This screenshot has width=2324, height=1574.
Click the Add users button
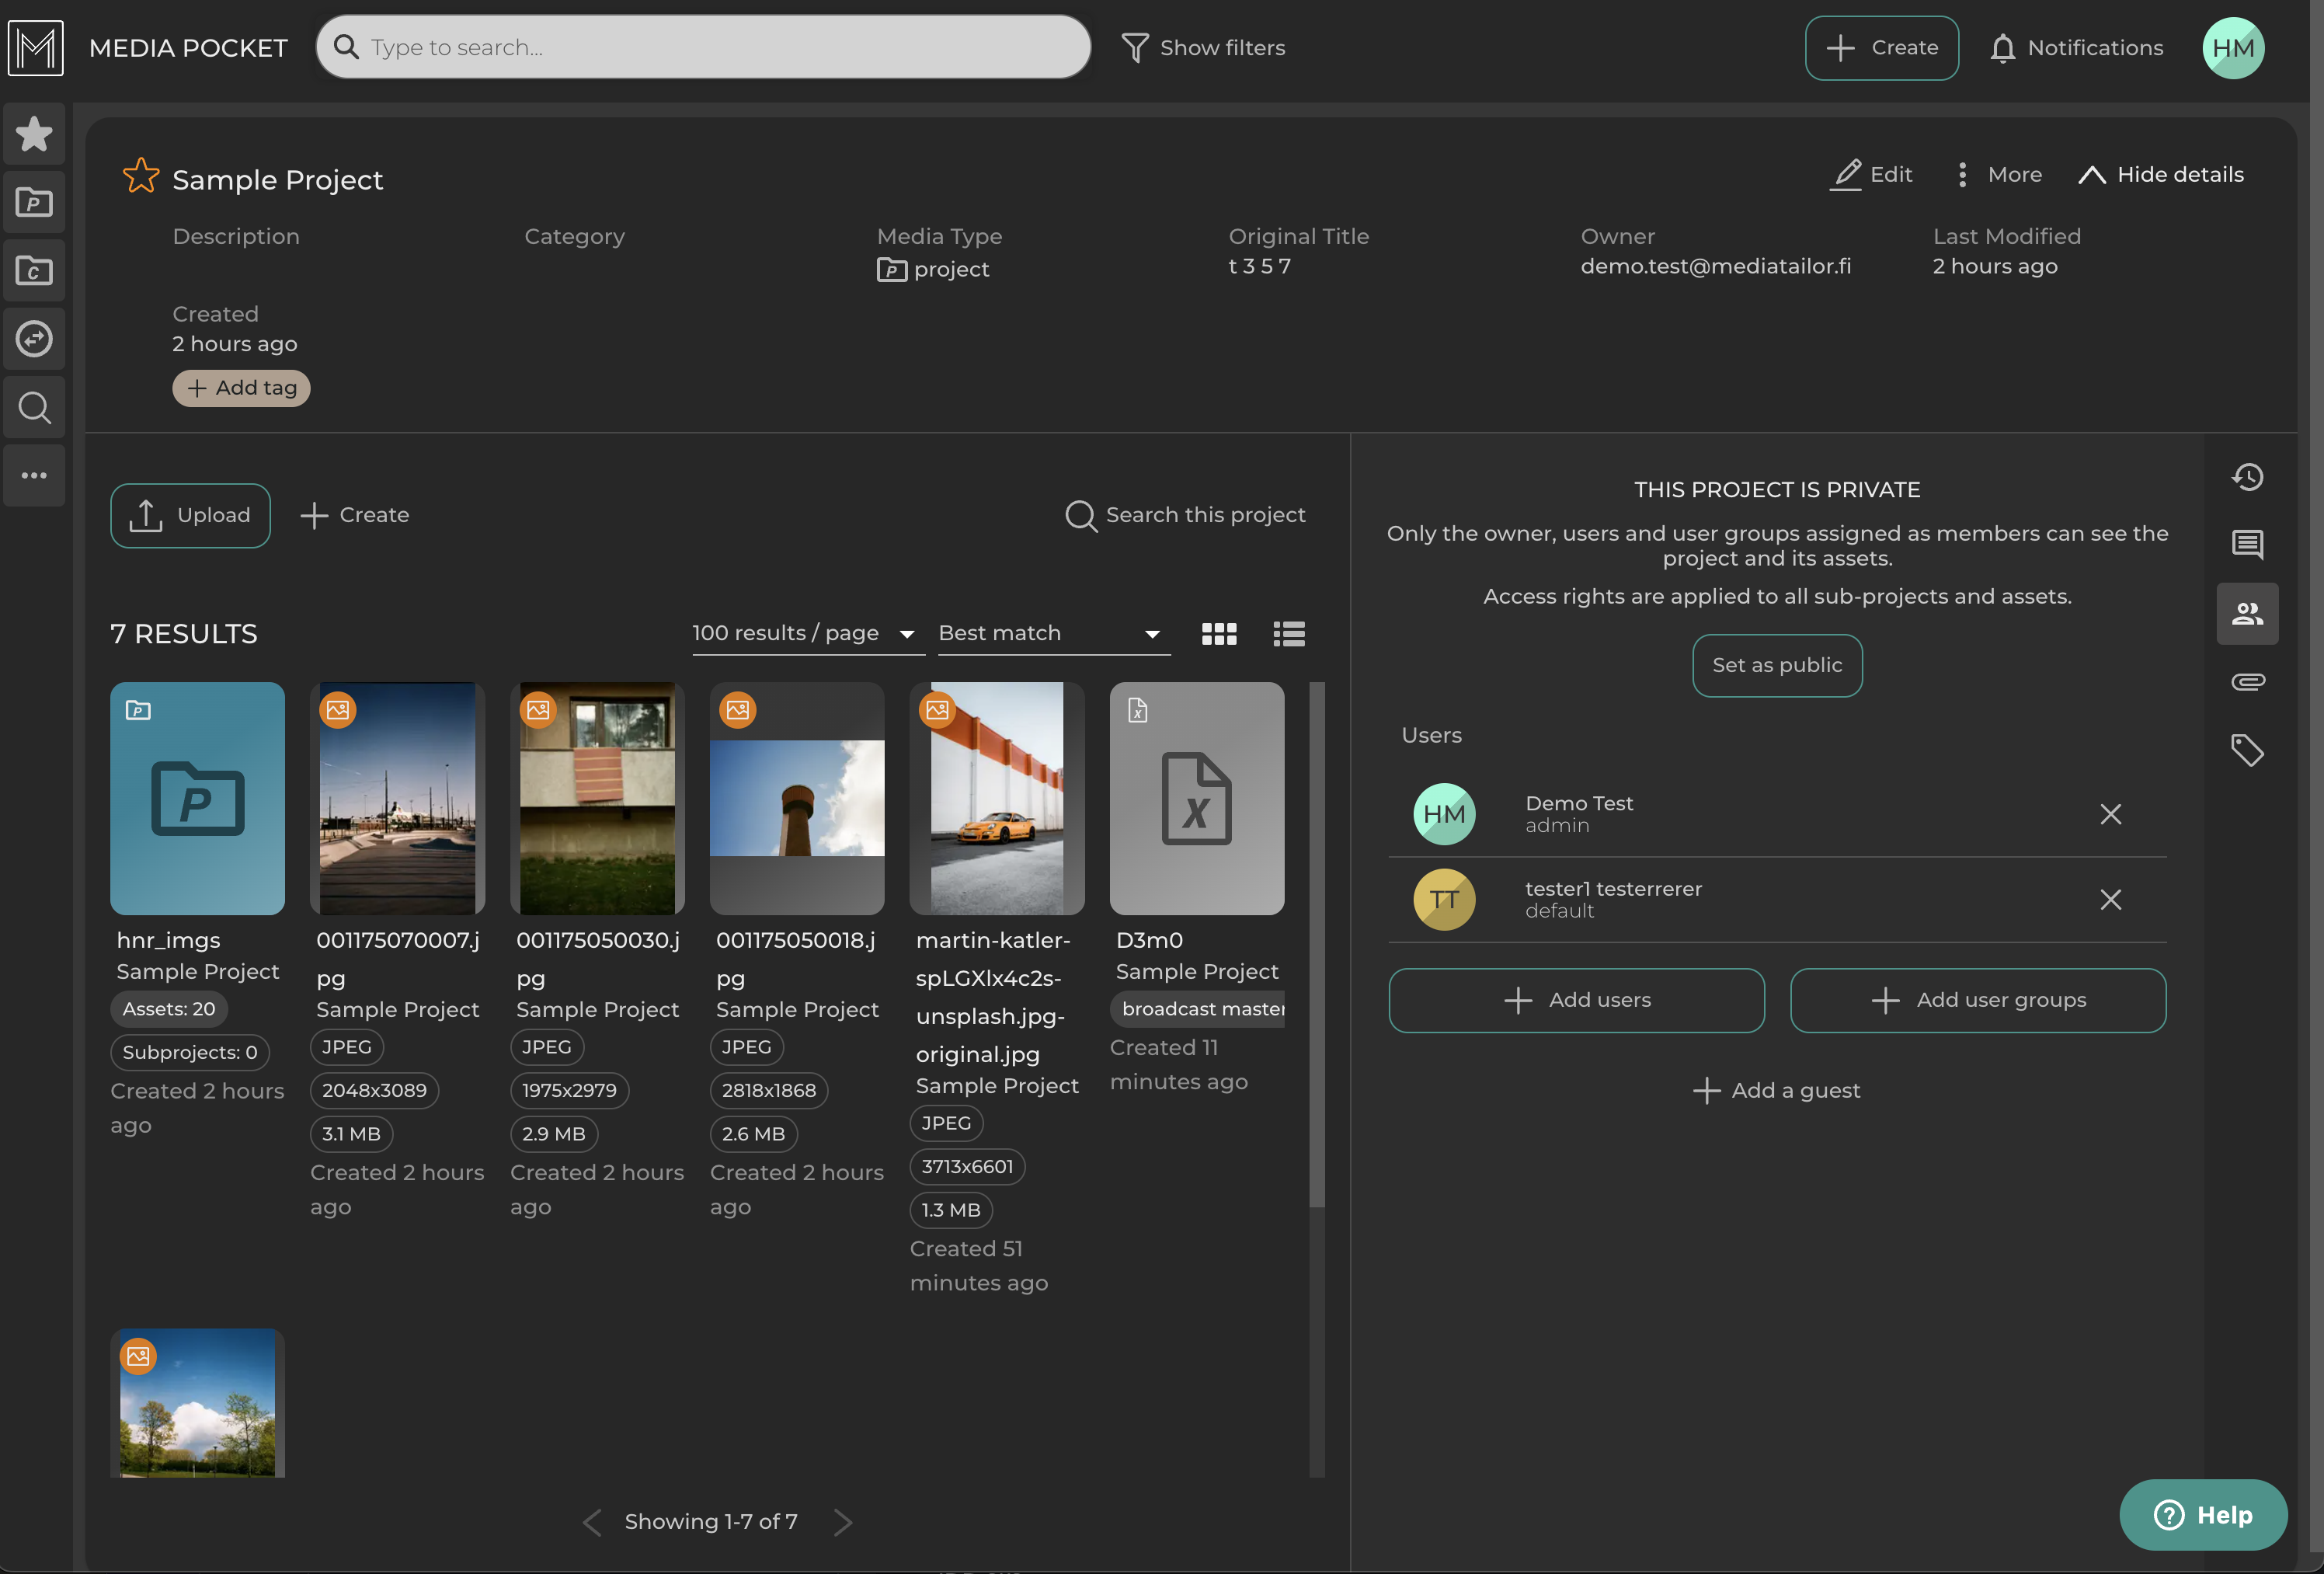[x=1576, y=1000]
